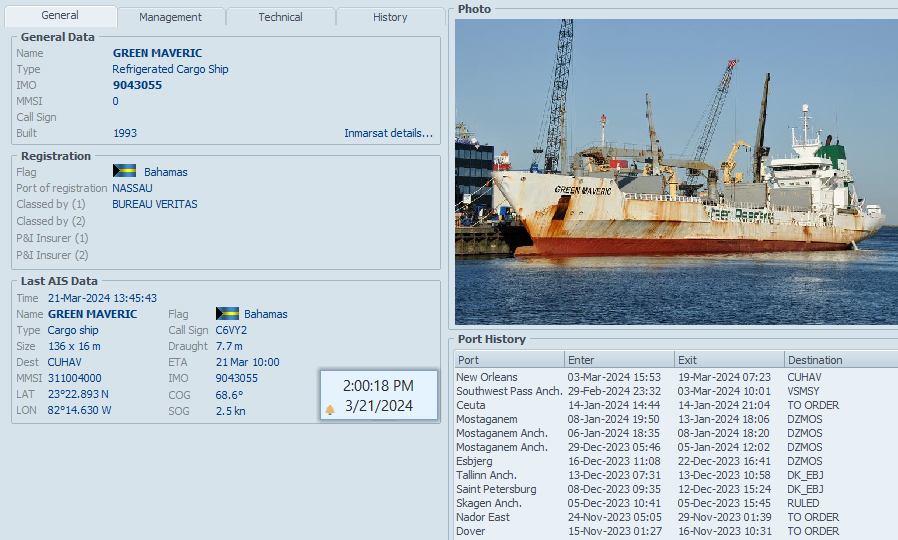898x540 pixels.
Task: Select the Southwest Pass Anch. row
Action: [x=676, y=391]
